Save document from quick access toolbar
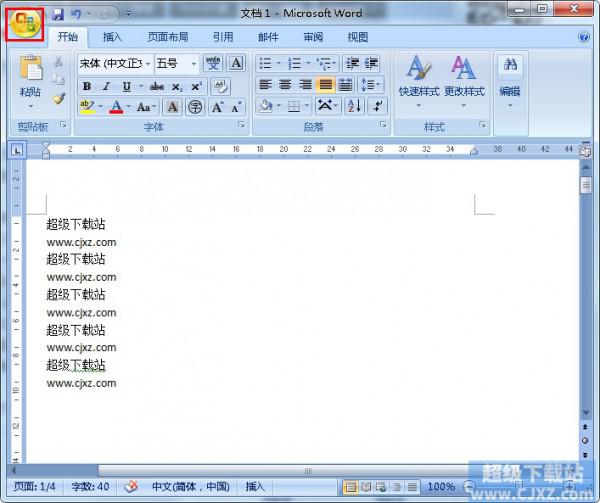Viewport: 600px width, 503px height. point(58,14)
